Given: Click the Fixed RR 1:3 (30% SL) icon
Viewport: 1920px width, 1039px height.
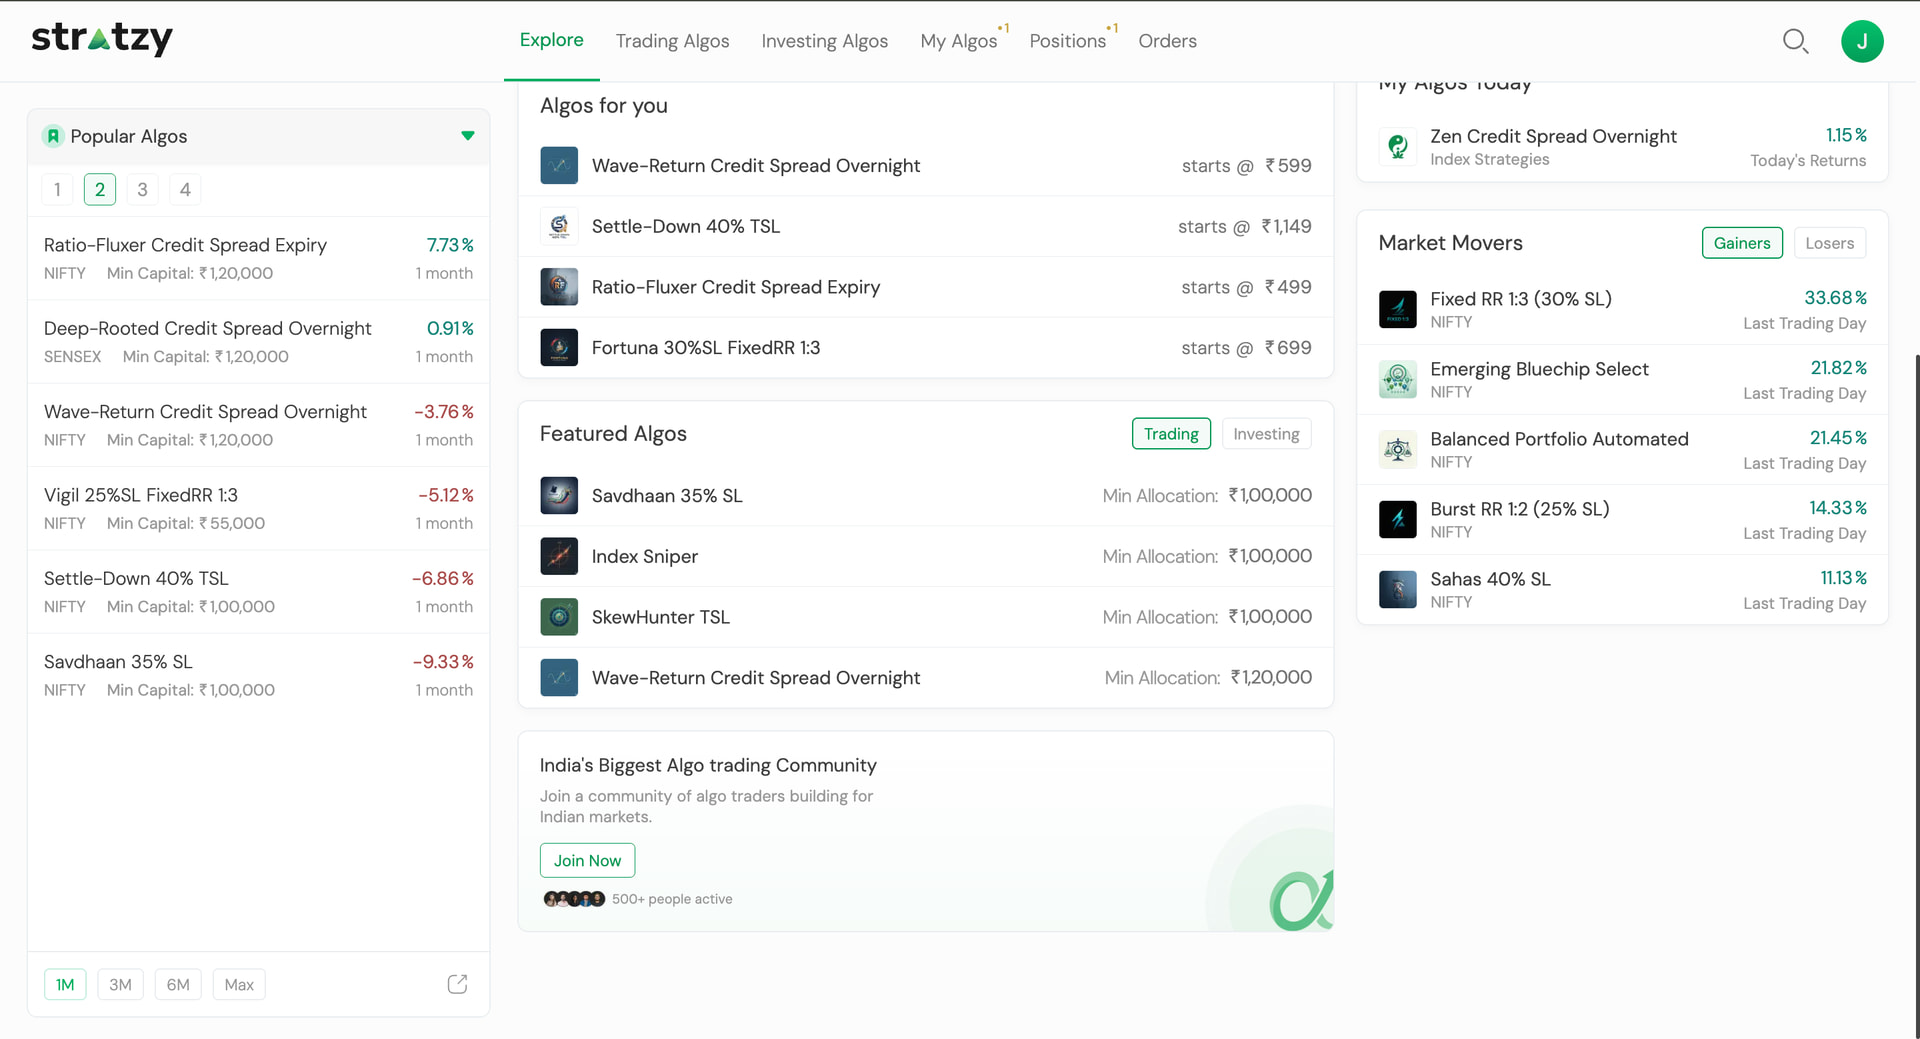Looking at the screenshot, I should (1397, 309).
